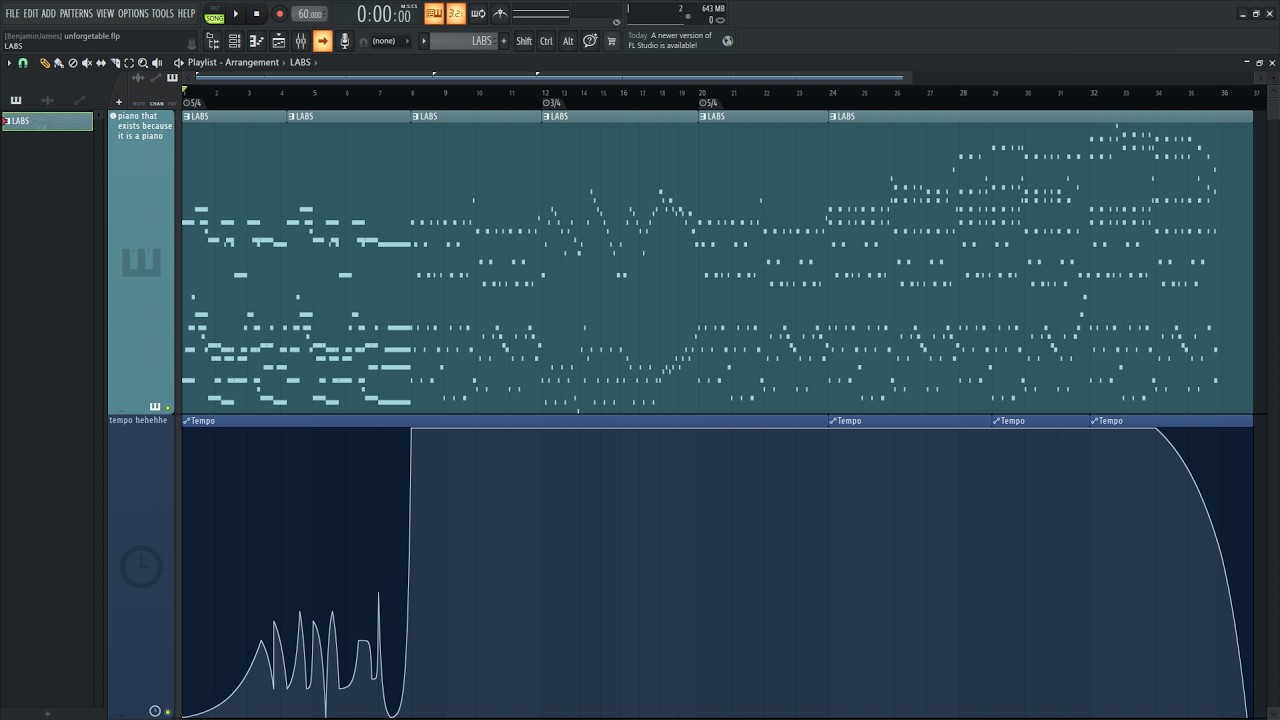Open the playlist magnet snap menu
1280x720 pixels.
click(23, 63)
